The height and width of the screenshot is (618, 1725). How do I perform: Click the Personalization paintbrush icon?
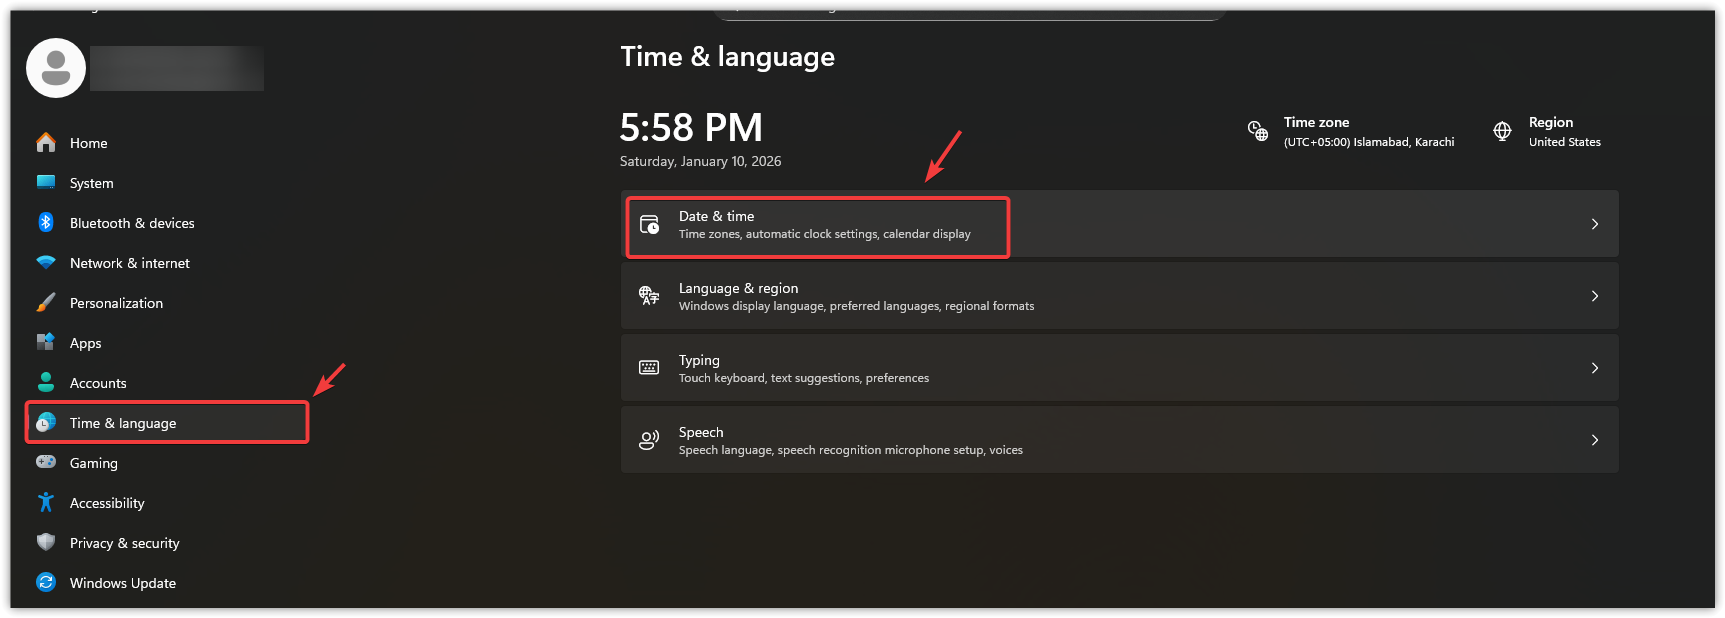46,303
